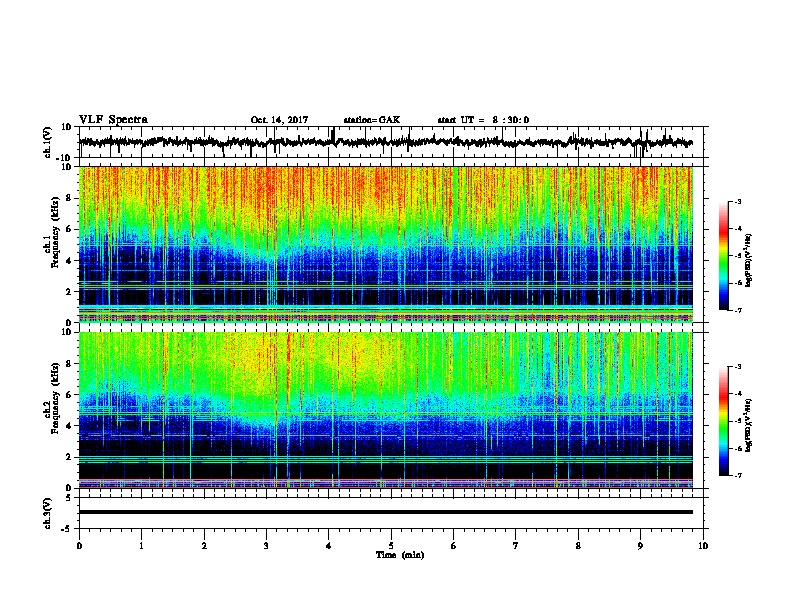Screen dimensions: 792x612
Task: Click the "ch.1(V)" waveform axis label
Action: pos(48,142)
